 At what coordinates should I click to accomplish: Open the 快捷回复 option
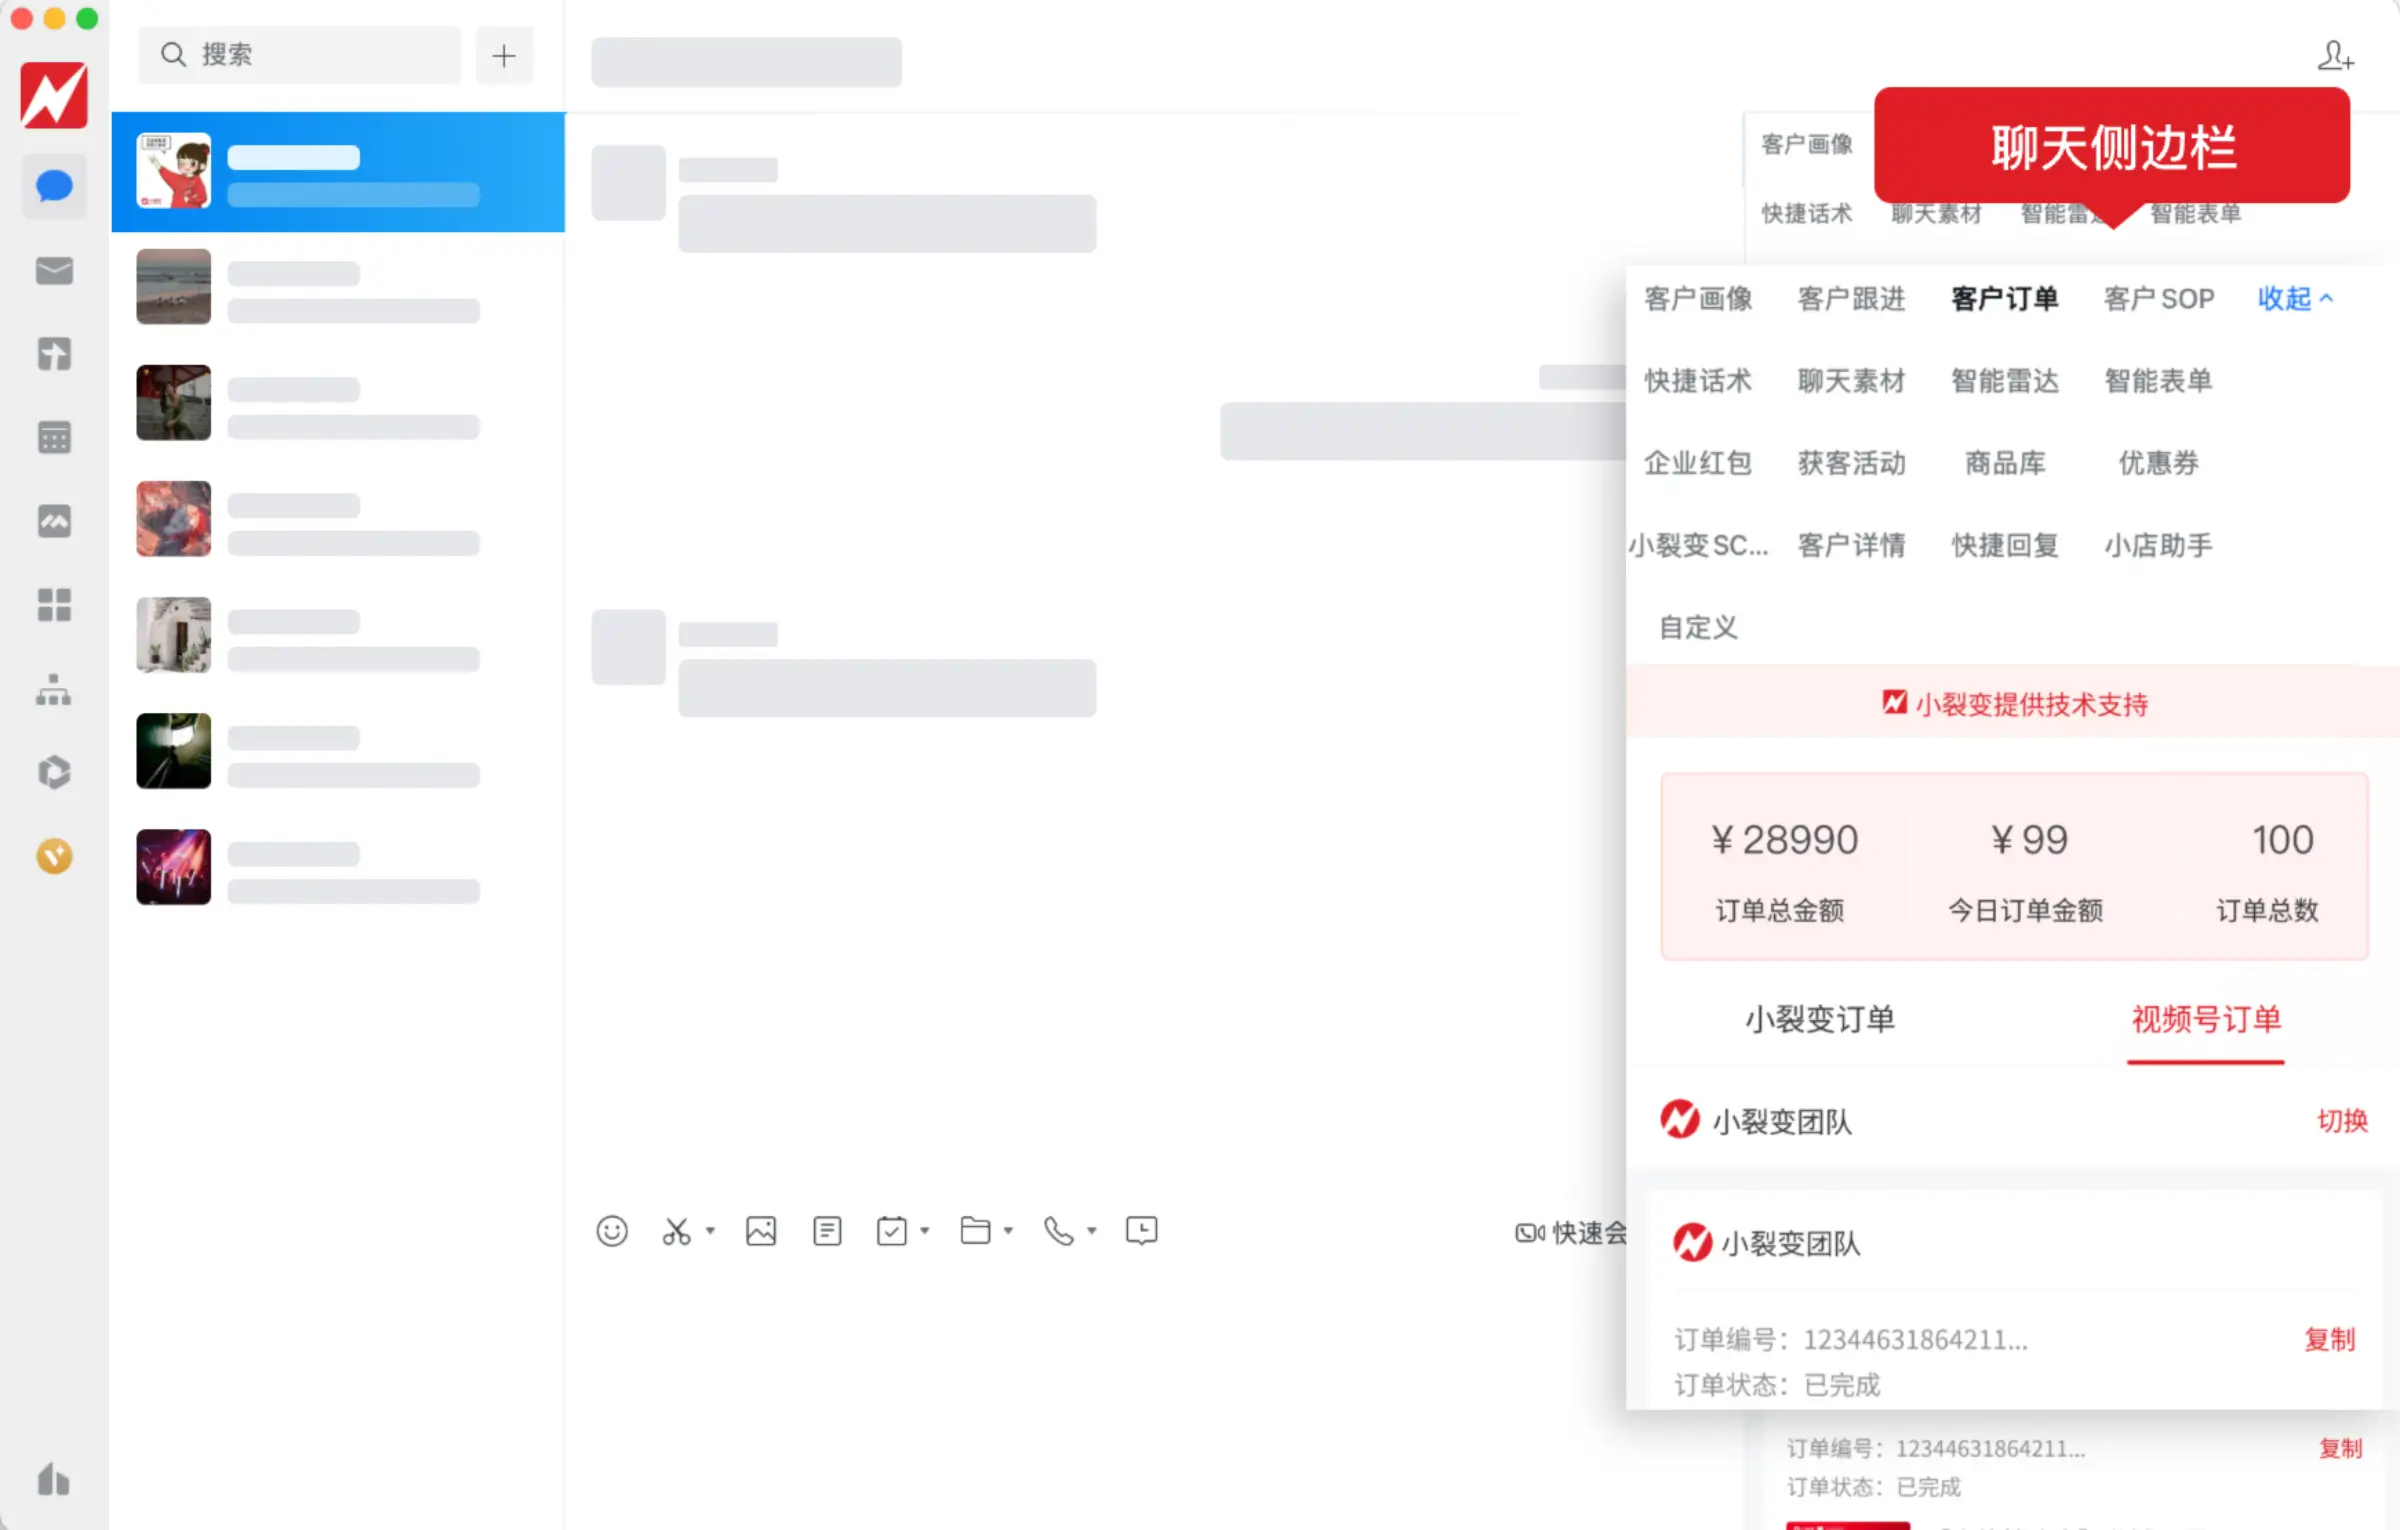tap(2005, 545)
